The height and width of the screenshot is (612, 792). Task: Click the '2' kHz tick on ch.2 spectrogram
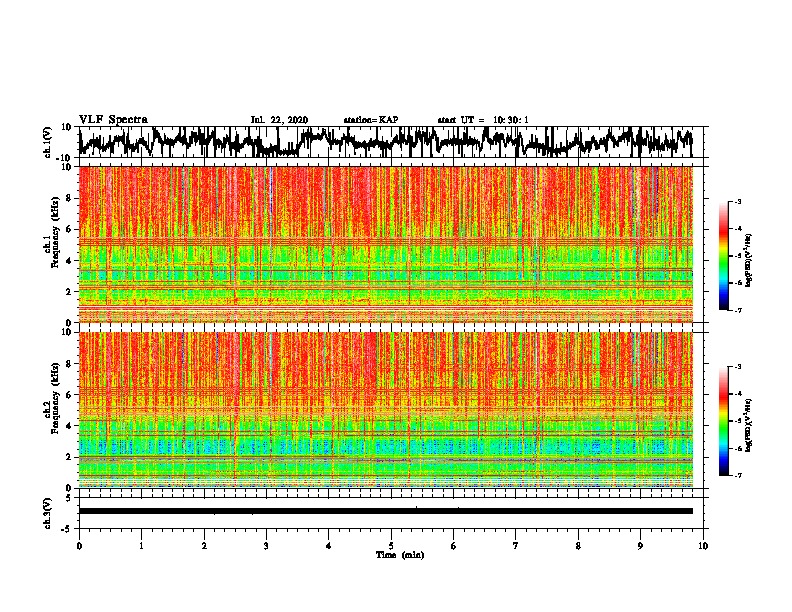coord(69,457)
